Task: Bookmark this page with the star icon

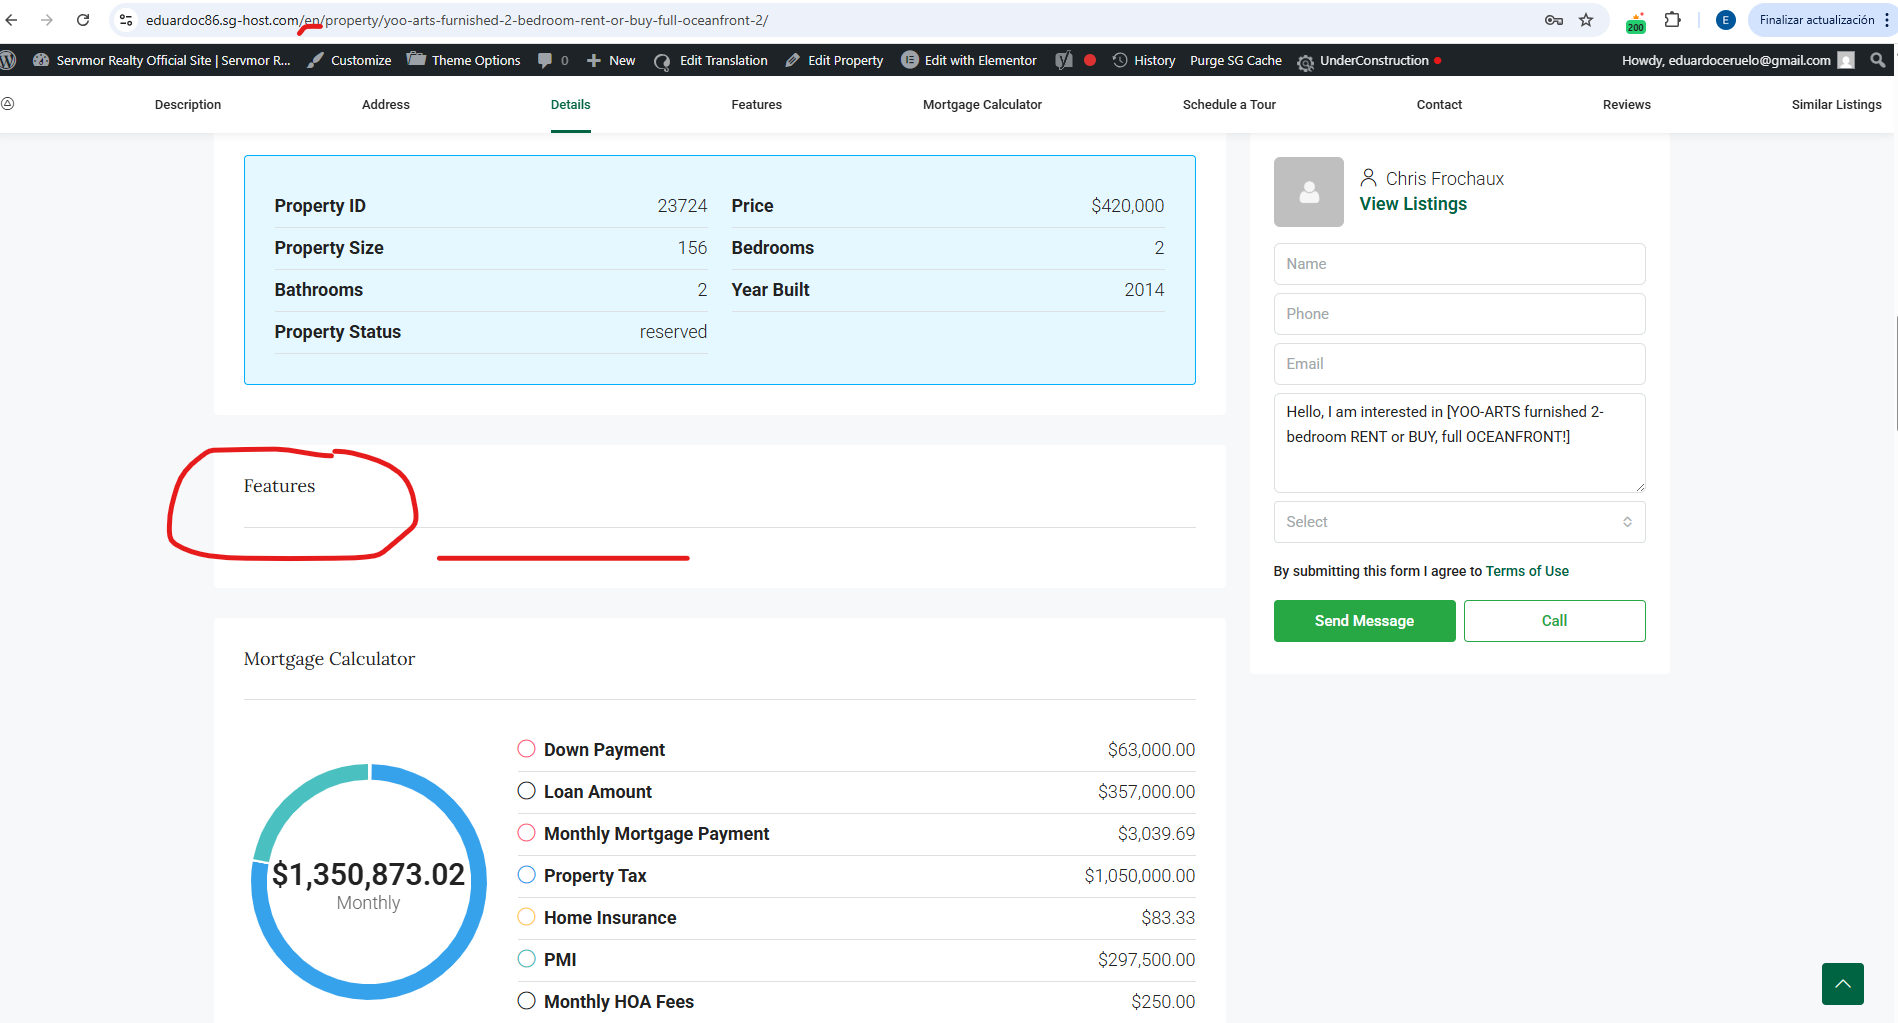Action: (1586, 20)
